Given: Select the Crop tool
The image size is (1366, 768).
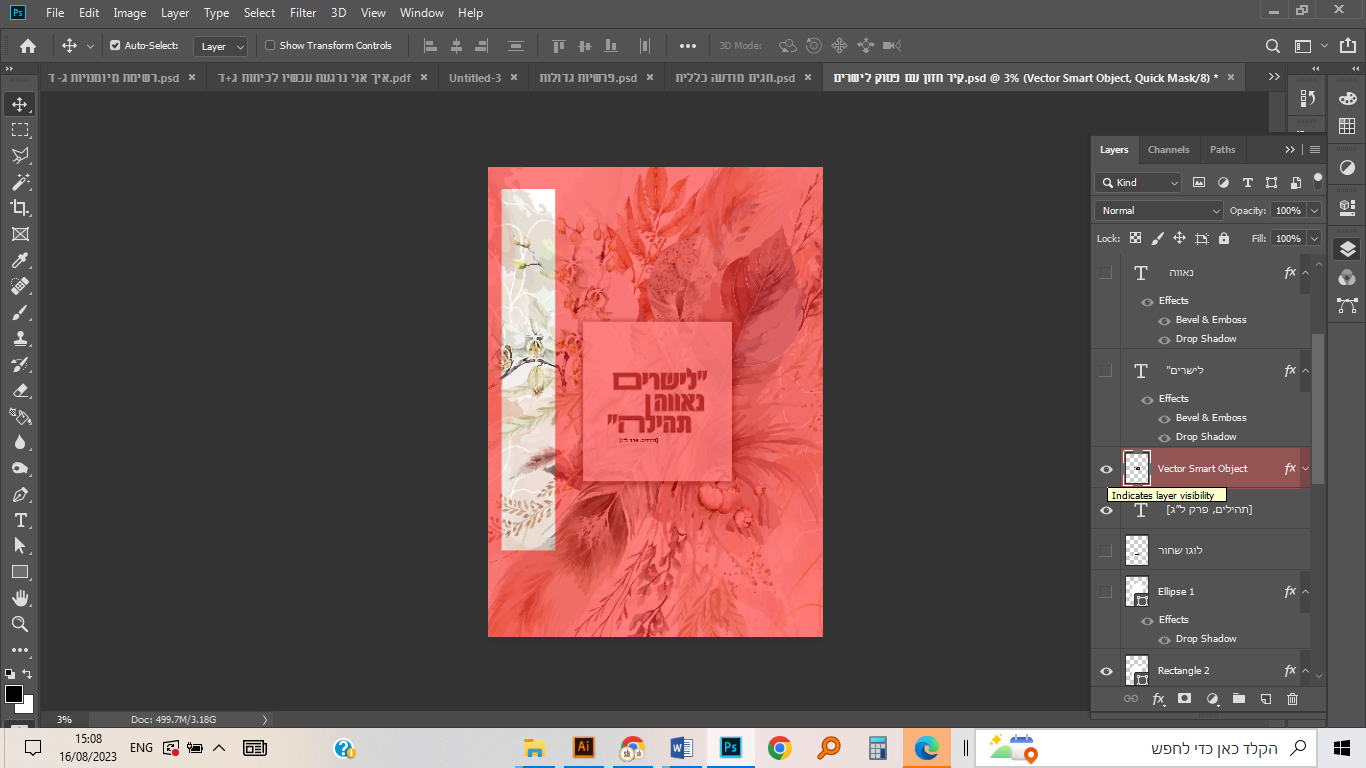Looking at the screenshot, I should [20, 208].
